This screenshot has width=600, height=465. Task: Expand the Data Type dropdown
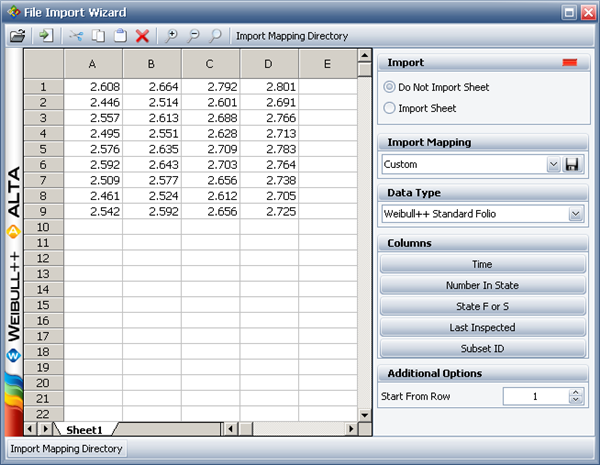[x=575, y=213]
